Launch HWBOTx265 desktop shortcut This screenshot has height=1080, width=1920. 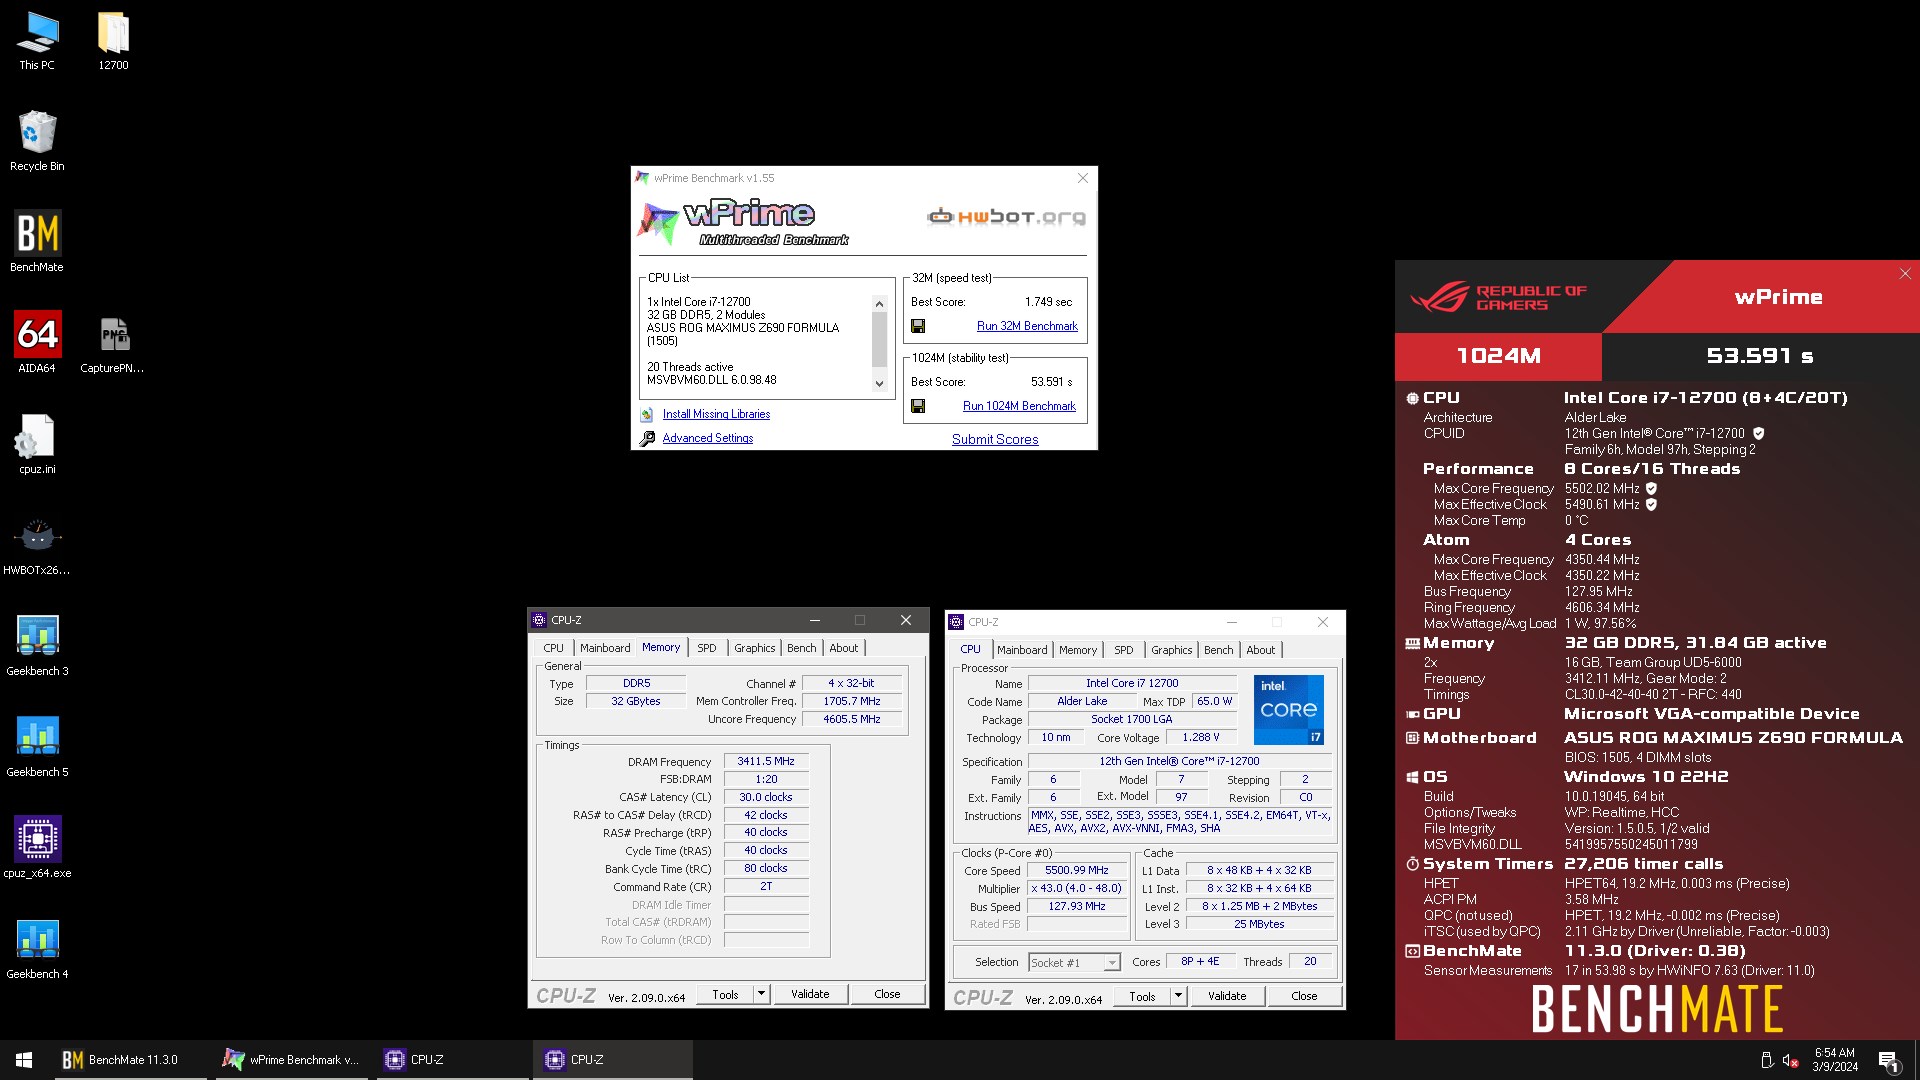[x=37, y=545]
